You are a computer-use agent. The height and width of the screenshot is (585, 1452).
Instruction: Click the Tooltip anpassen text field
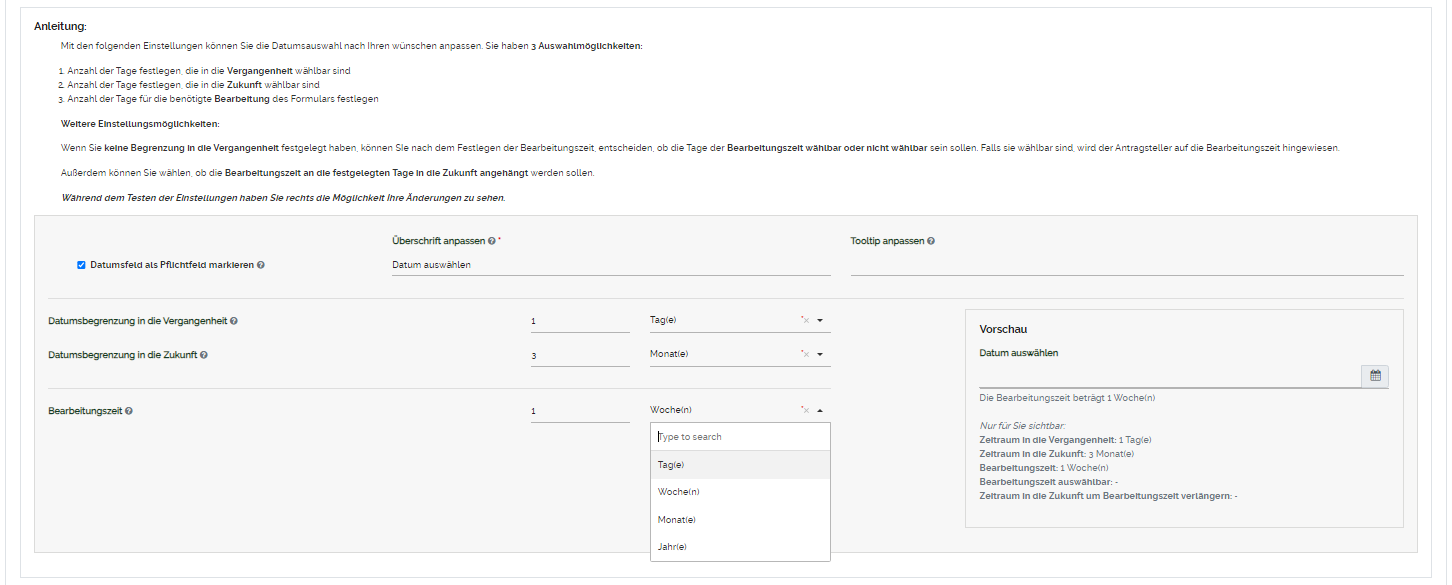pos(1126,265)
